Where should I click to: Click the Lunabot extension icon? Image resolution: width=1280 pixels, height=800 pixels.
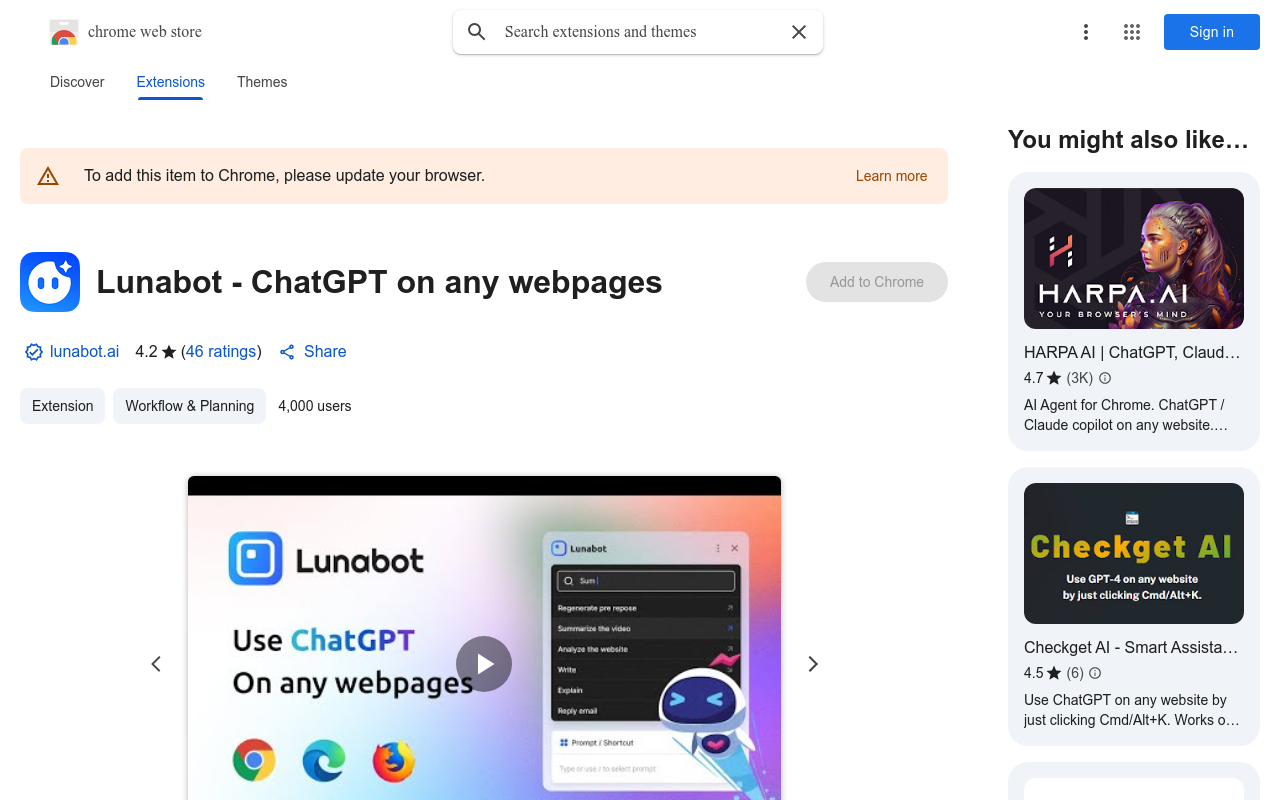click(50, 282)
